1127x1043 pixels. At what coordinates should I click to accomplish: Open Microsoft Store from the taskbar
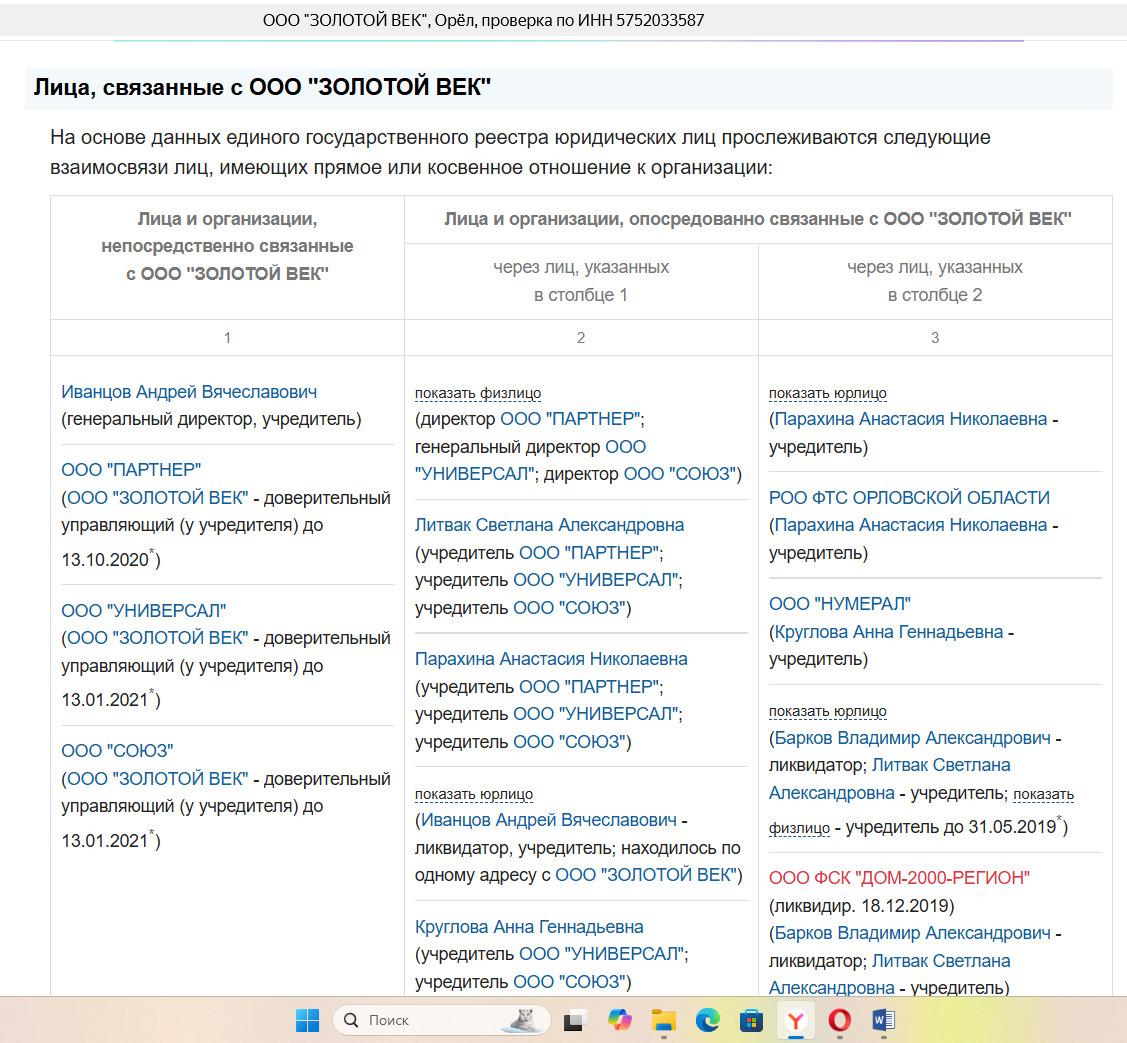coord(752,1020)
